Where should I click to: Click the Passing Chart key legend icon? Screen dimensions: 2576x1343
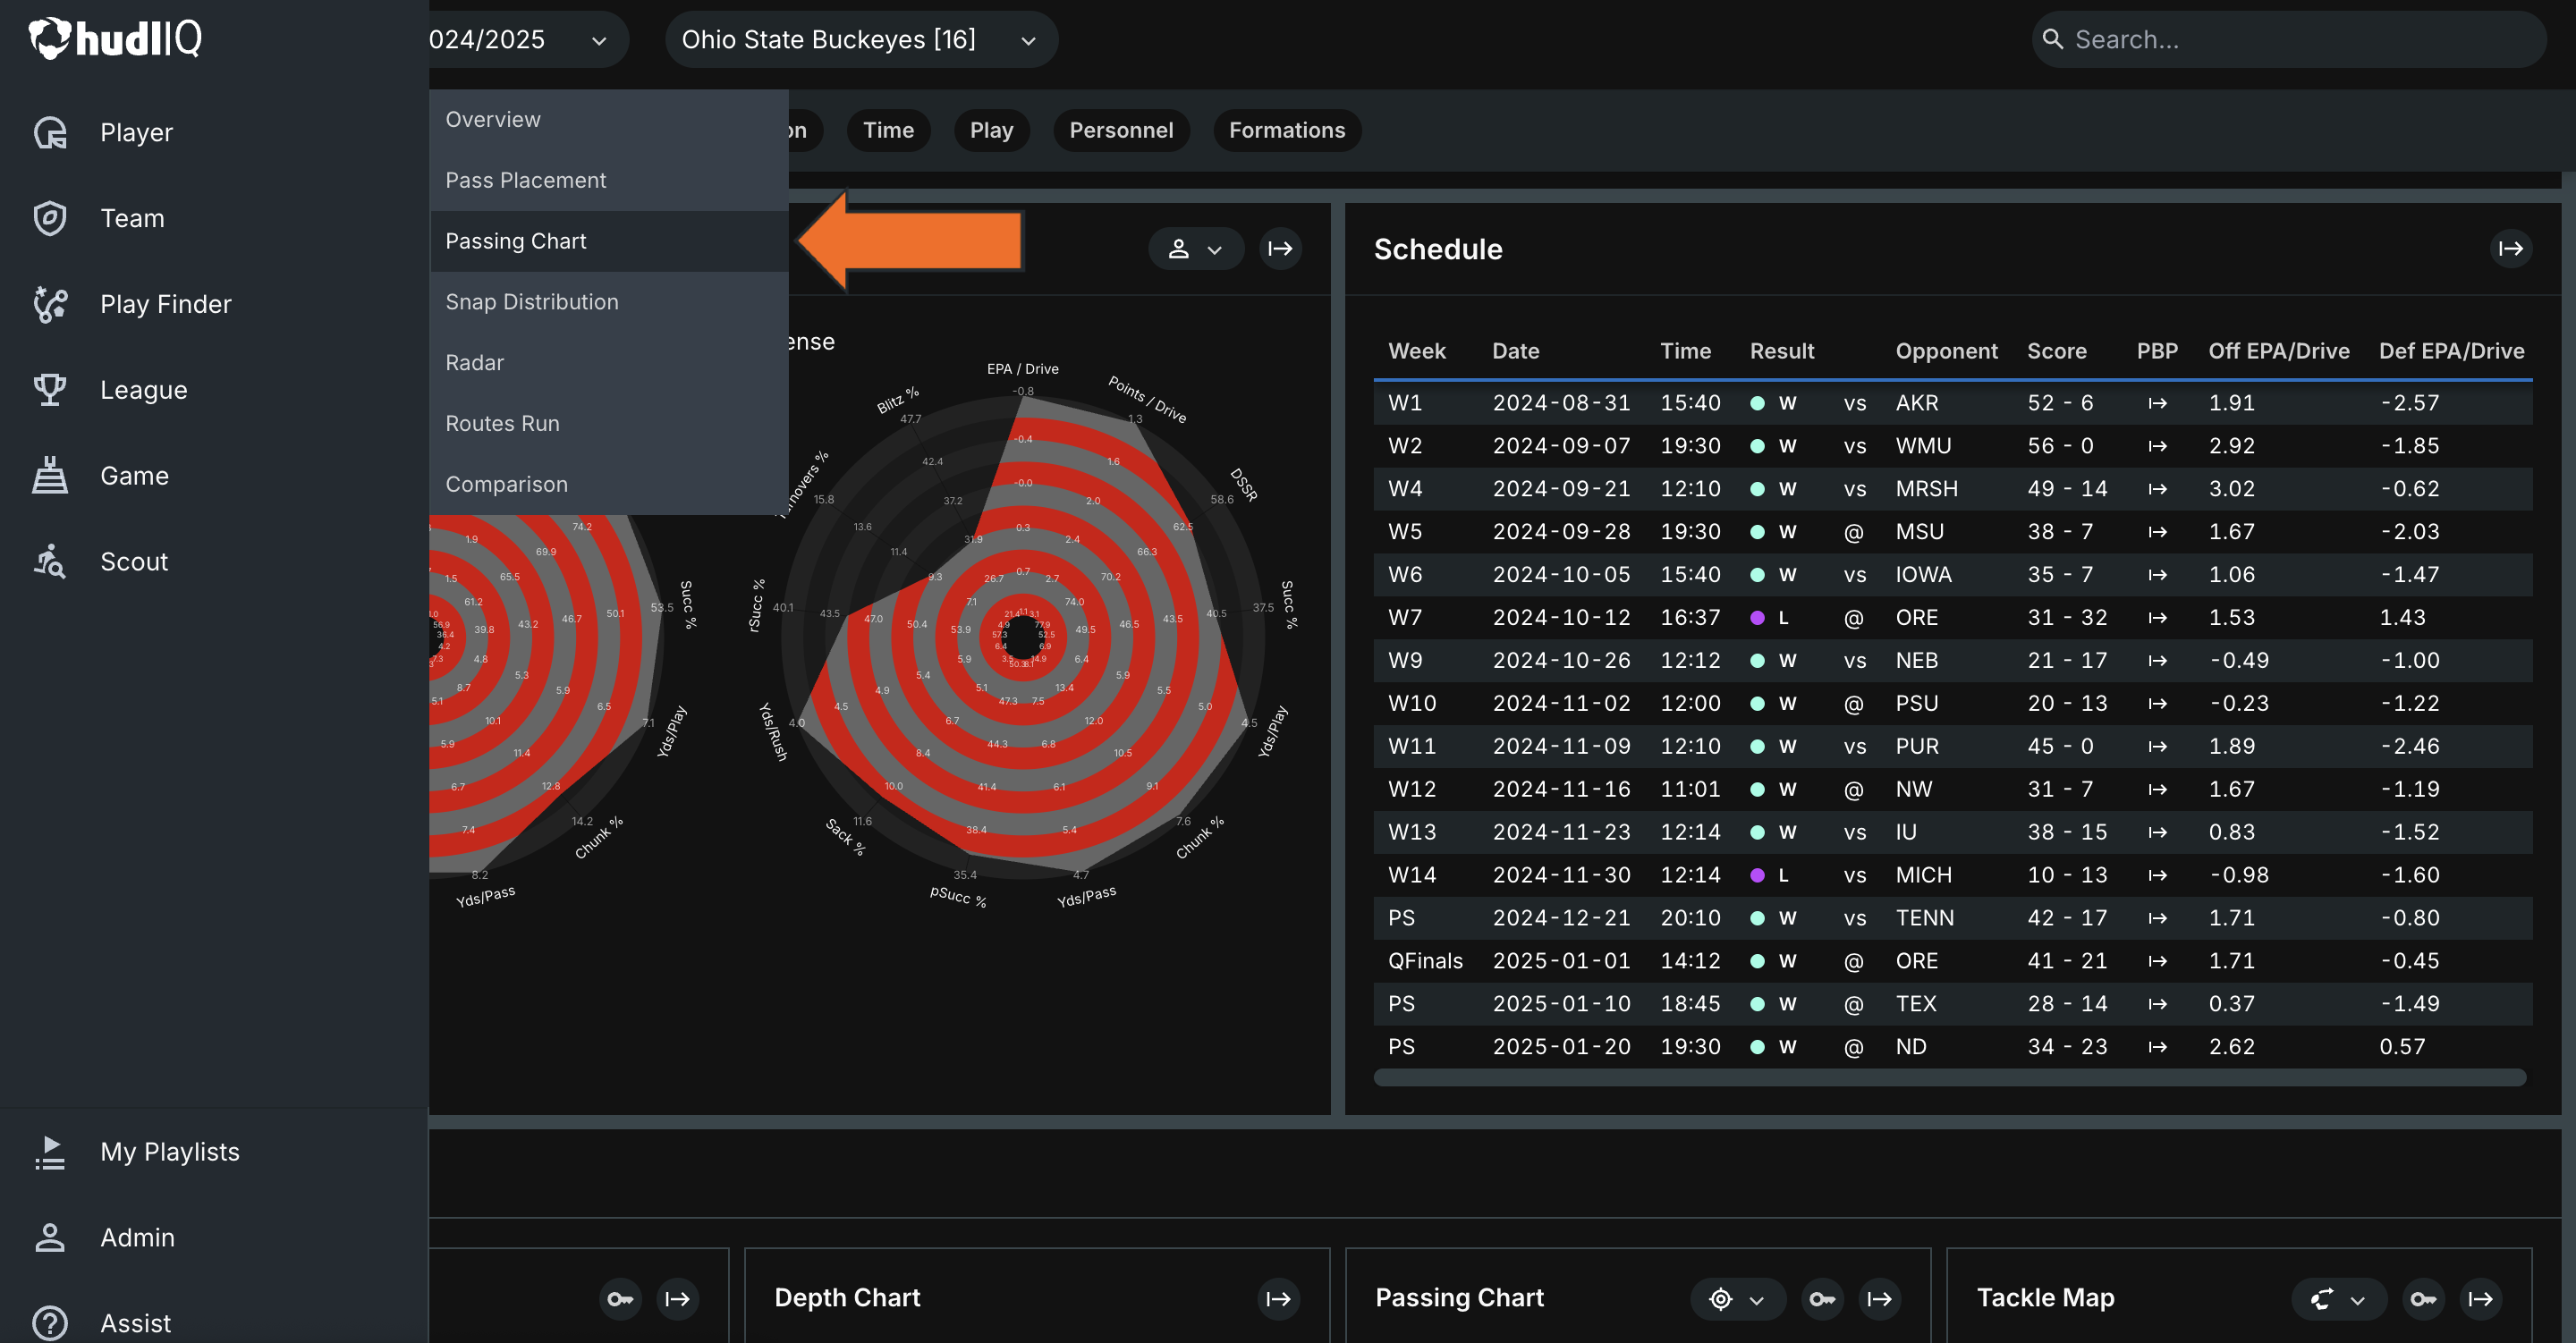click(x=1822, y=1298)
